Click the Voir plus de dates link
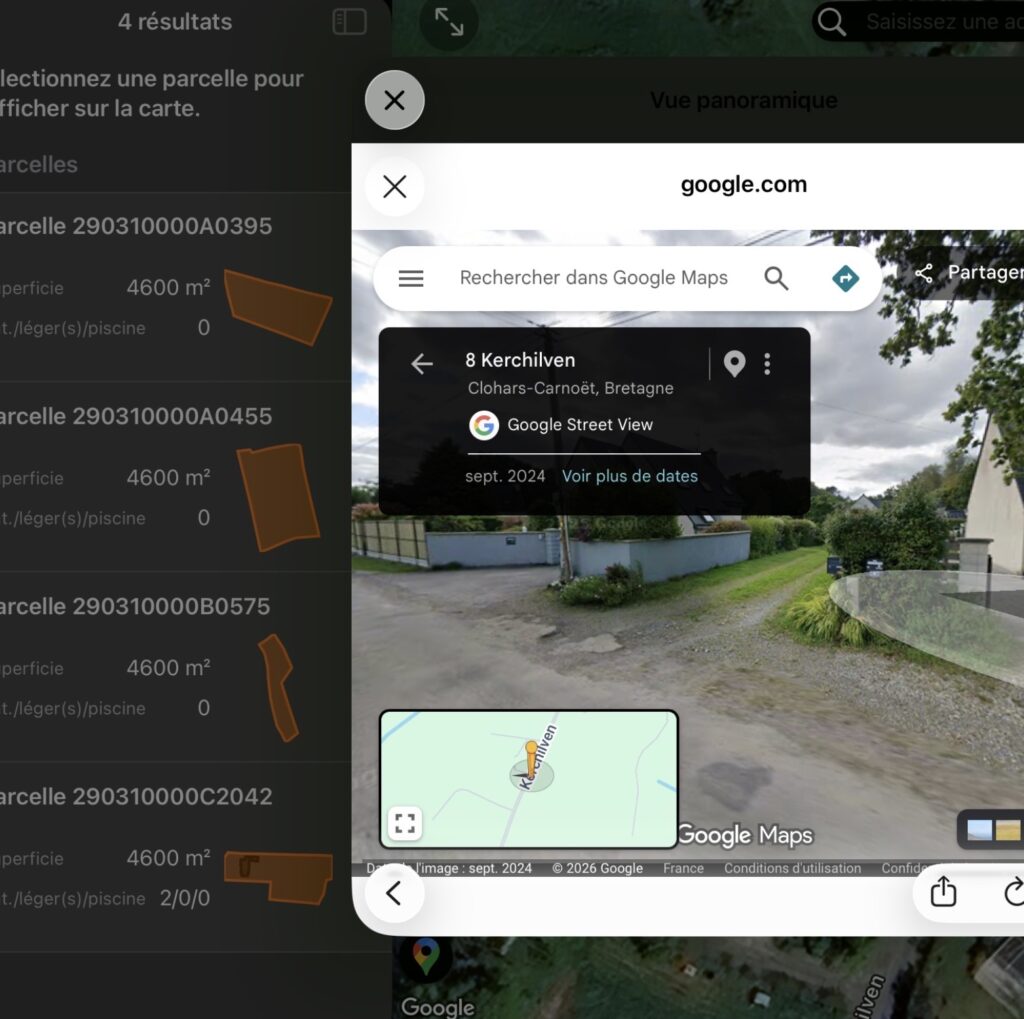The width and height of the screenshot is (1024, 1019). click(x=630, y=476)
